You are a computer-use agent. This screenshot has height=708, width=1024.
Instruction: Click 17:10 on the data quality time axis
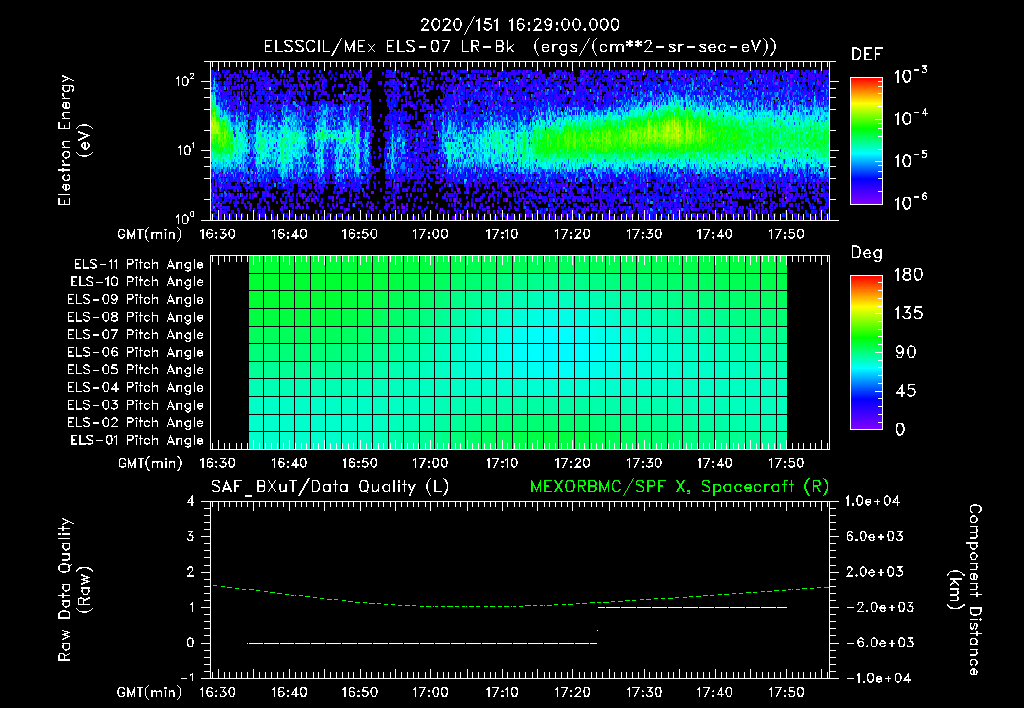click(x=502, y=692)
